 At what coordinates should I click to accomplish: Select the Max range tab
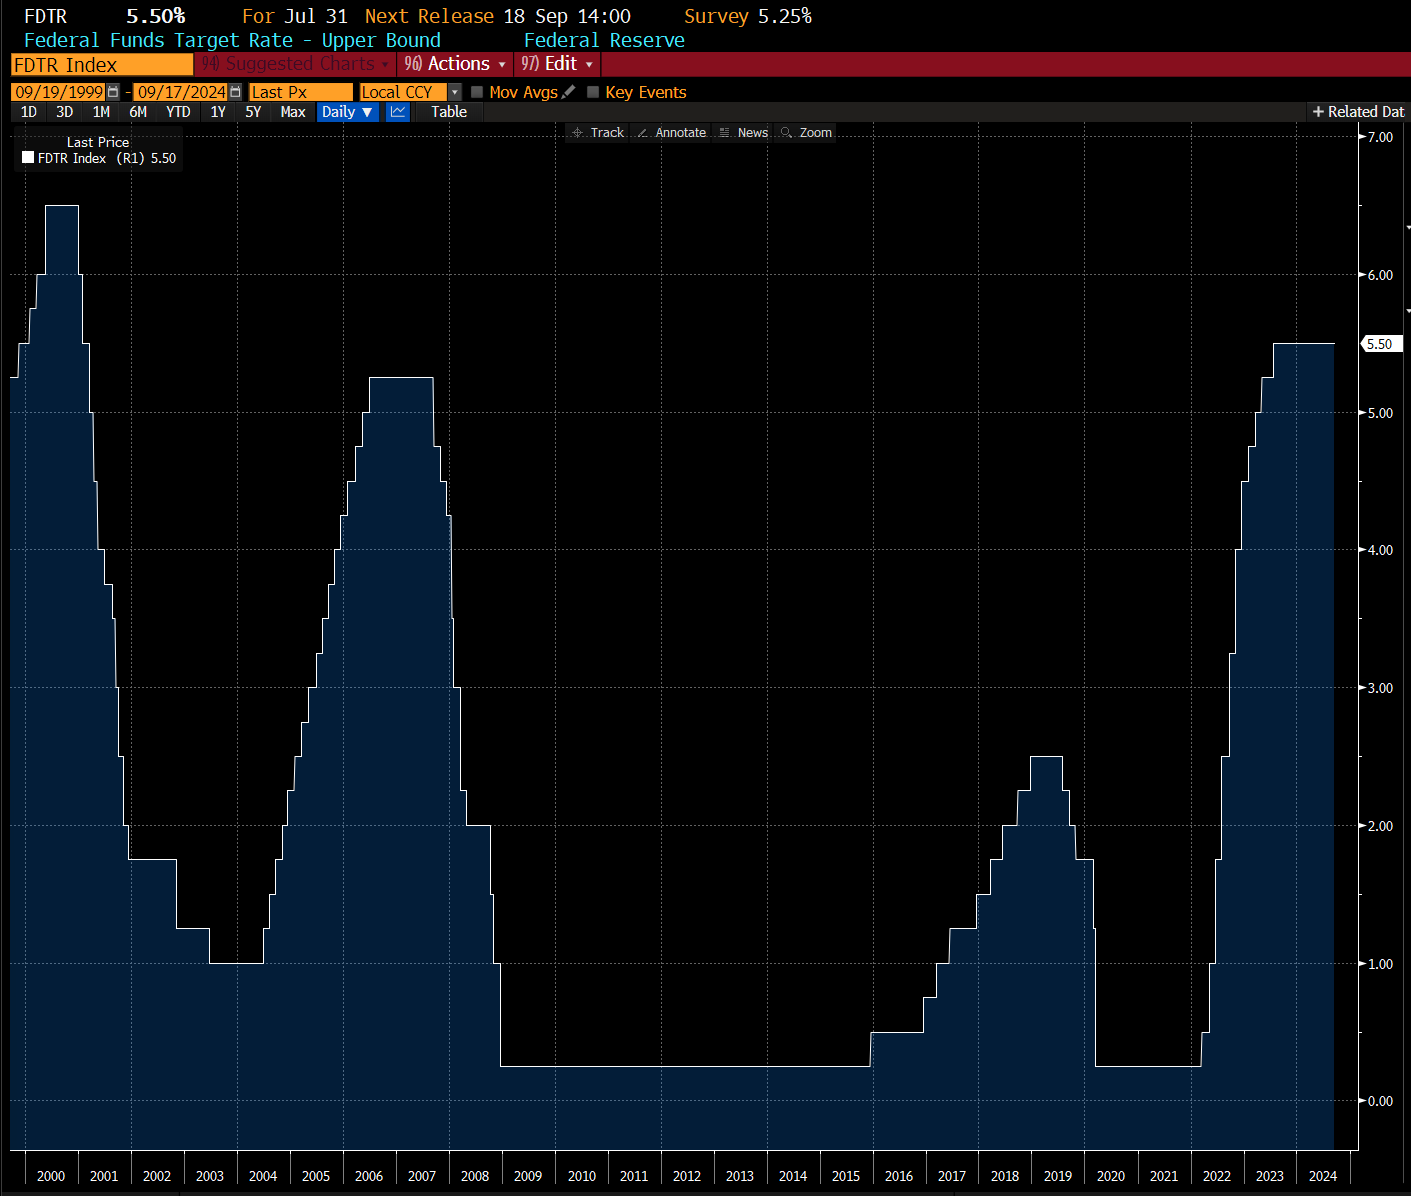(293, 112)
